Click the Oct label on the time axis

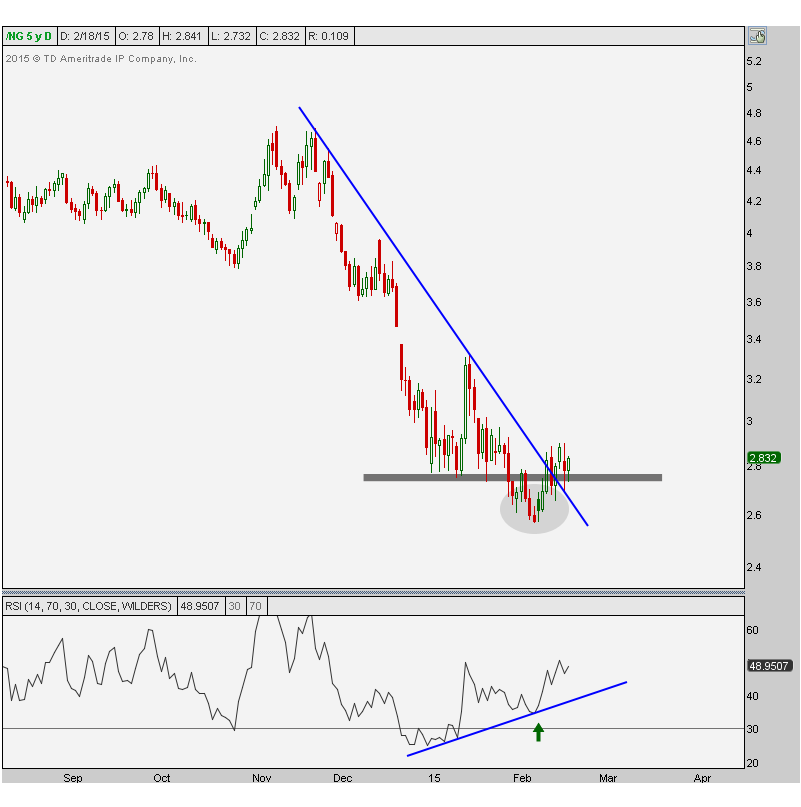(162, 778)
